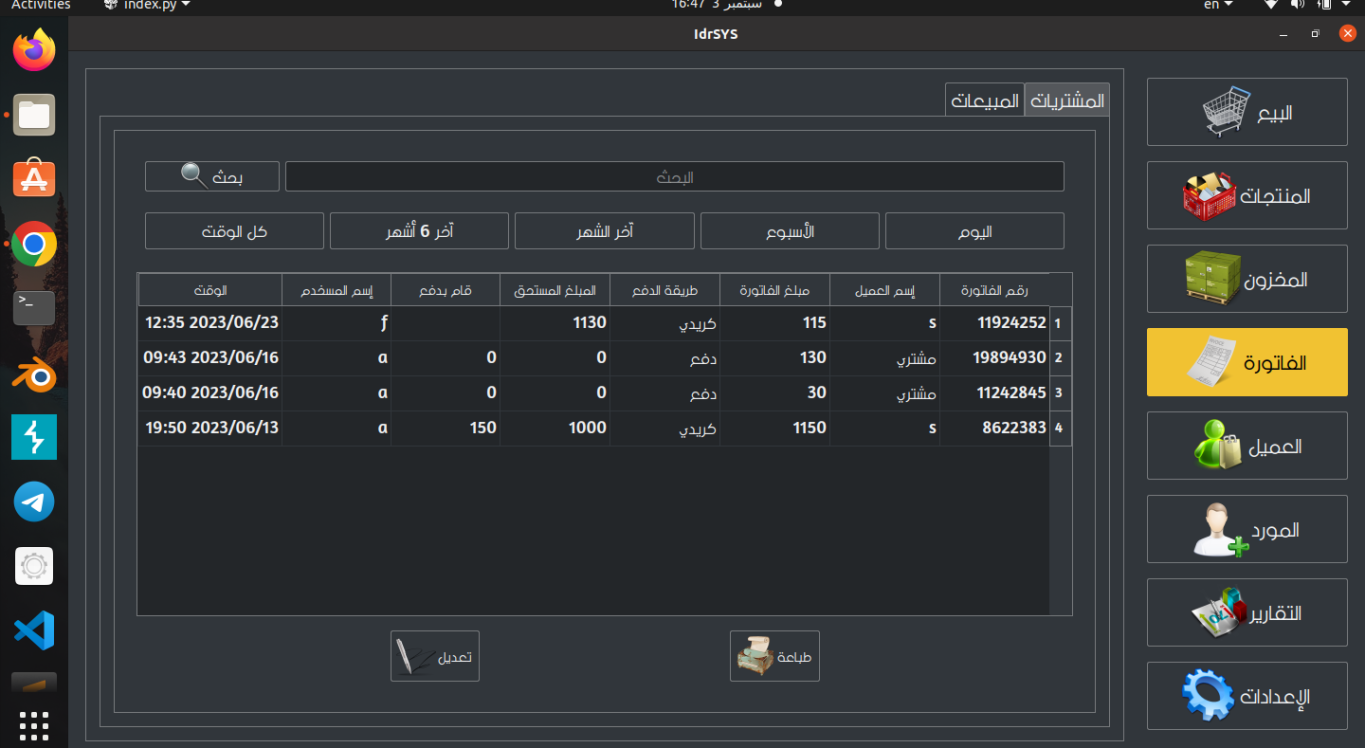Click timestamp 12:35 2023/06/23
This screenshot has width=1365, height=748.
[210, 323]
